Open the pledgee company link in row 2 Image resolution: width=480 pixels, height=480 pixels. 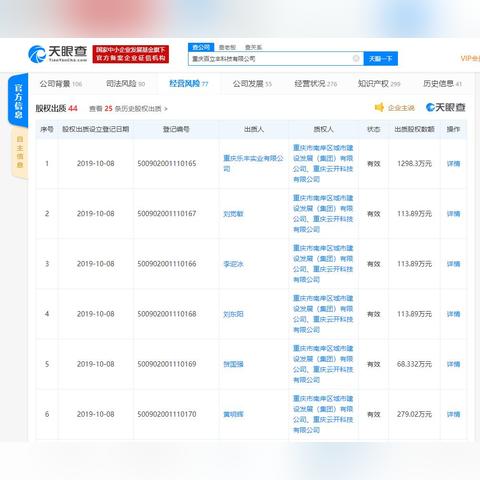[323, 214]
